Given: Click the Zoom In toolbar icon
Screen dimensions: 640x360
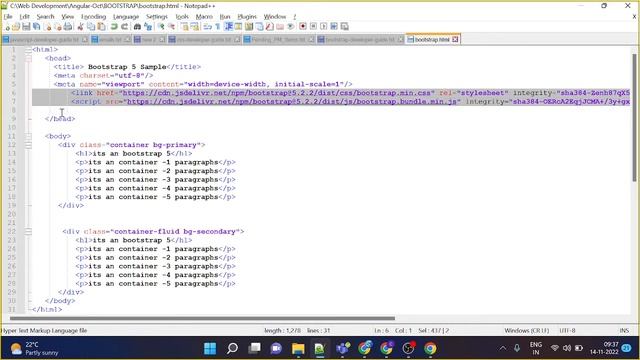Looking at the screenshot, I should [x=161, y=27].
